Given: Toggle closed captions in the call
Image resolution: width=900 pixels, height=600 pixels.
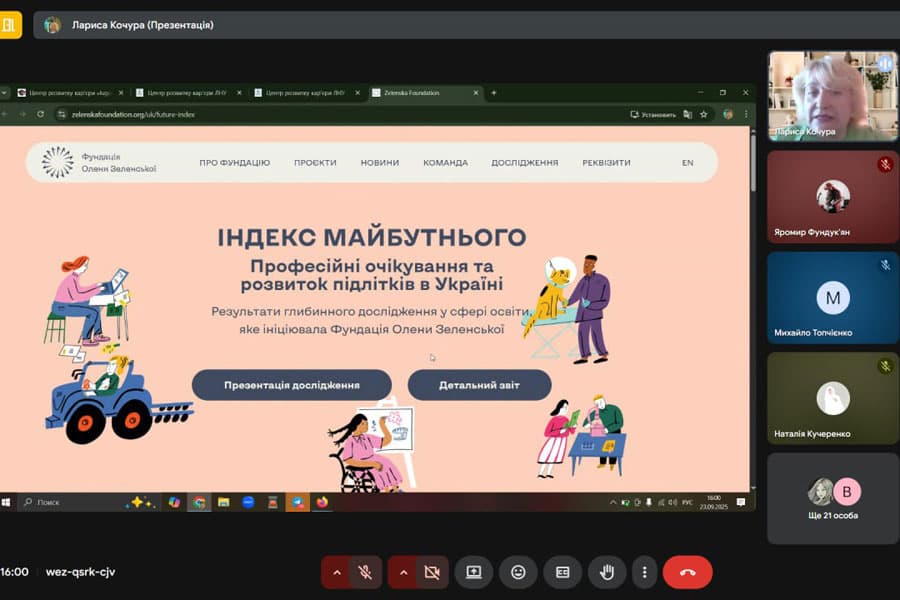Looking at the screenshot, I should (562, 572).
